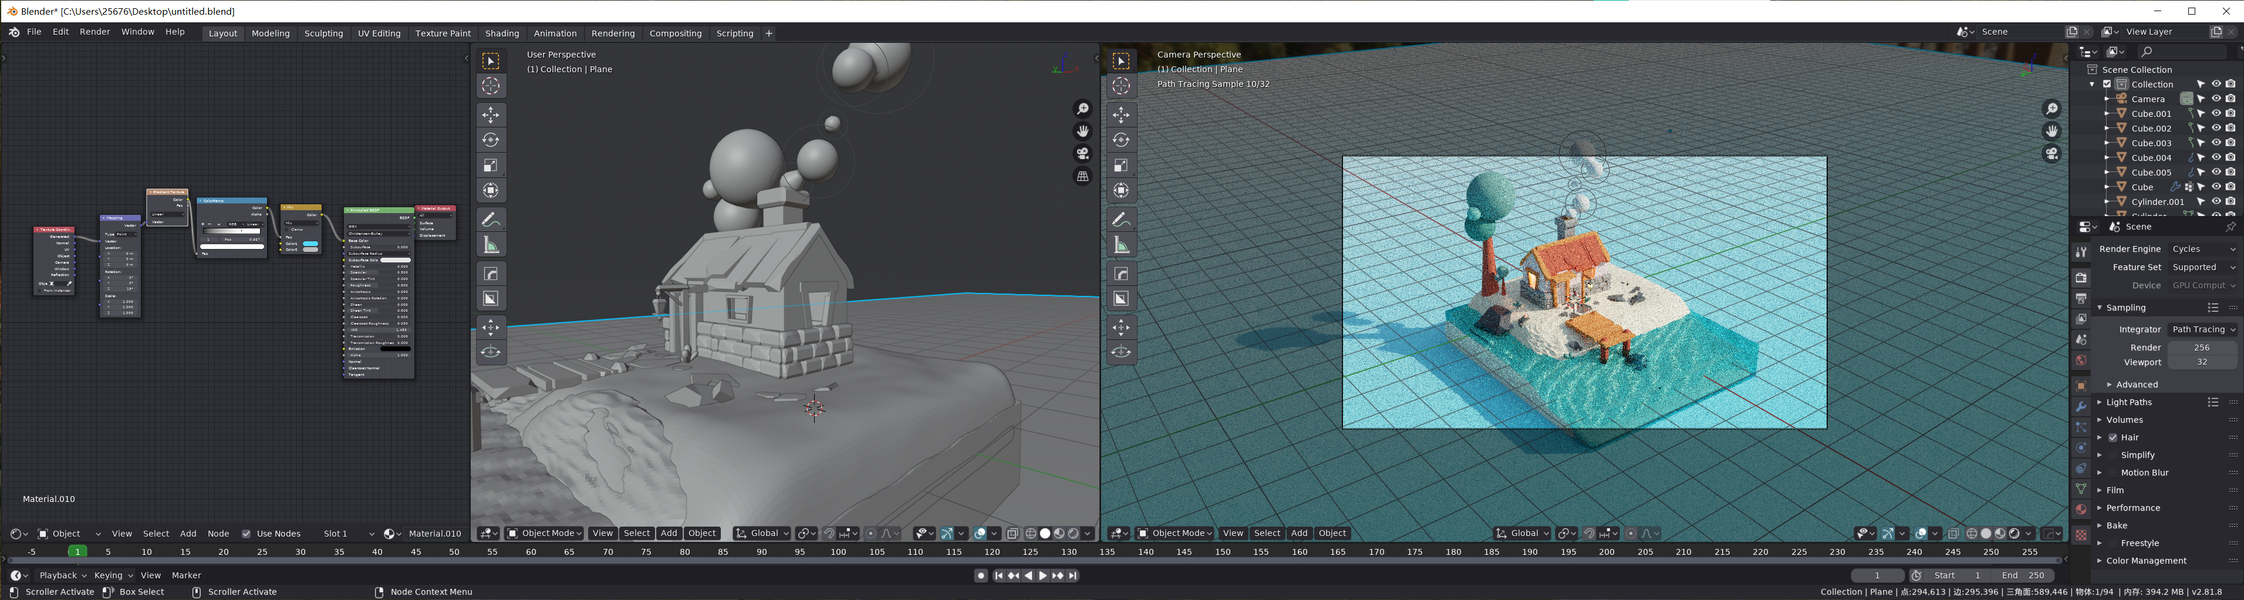Select the Rotate tool in left viewport
This screenshot has width=2244, height=600.
490,140
